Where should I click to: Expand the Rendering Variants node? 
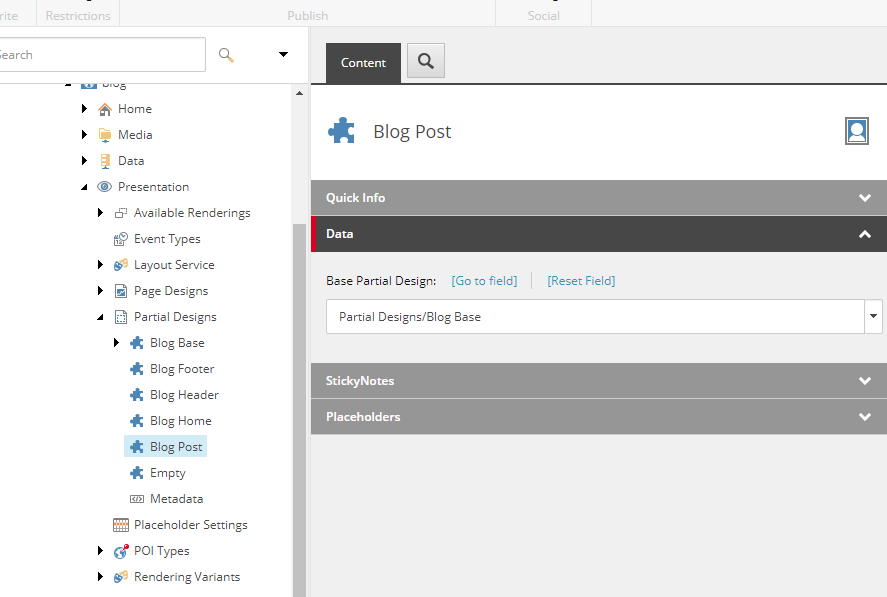coord(100,577)
